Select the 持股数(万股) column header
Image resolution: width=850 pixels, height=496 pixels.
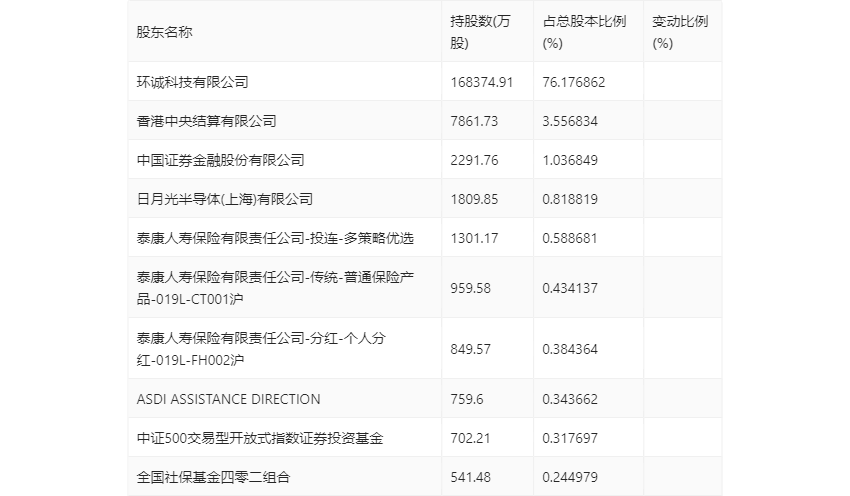click(480, 32)
